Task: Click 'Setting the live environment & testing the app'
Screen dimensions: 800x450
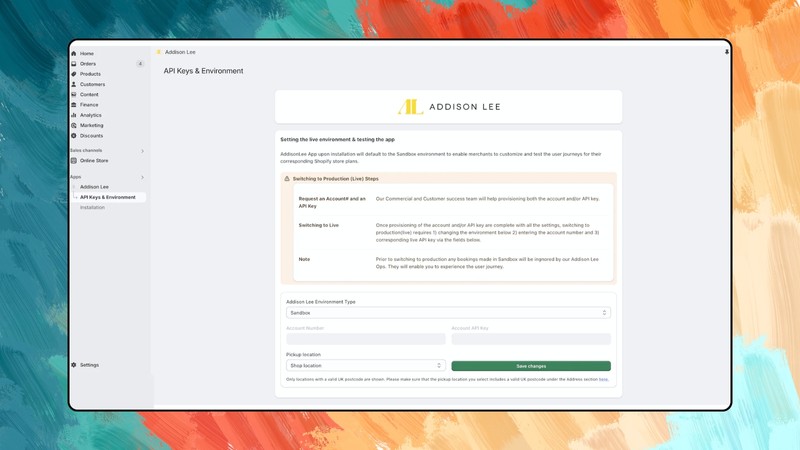Action: point(337,139)
